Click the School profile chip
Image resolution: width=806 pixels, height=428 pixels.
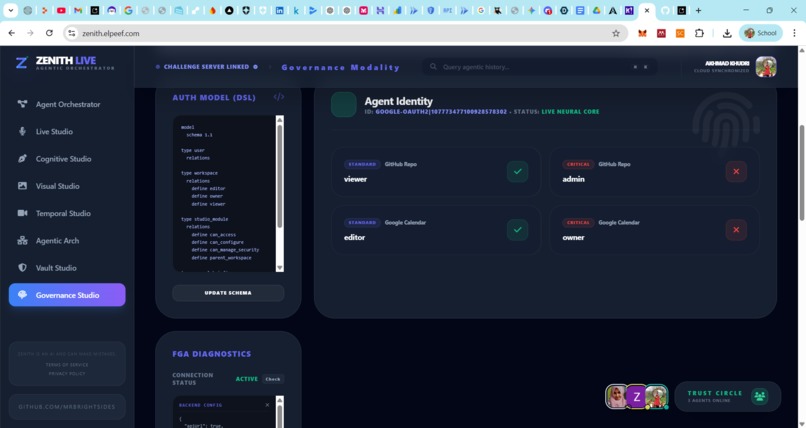(x=761, y=33)
